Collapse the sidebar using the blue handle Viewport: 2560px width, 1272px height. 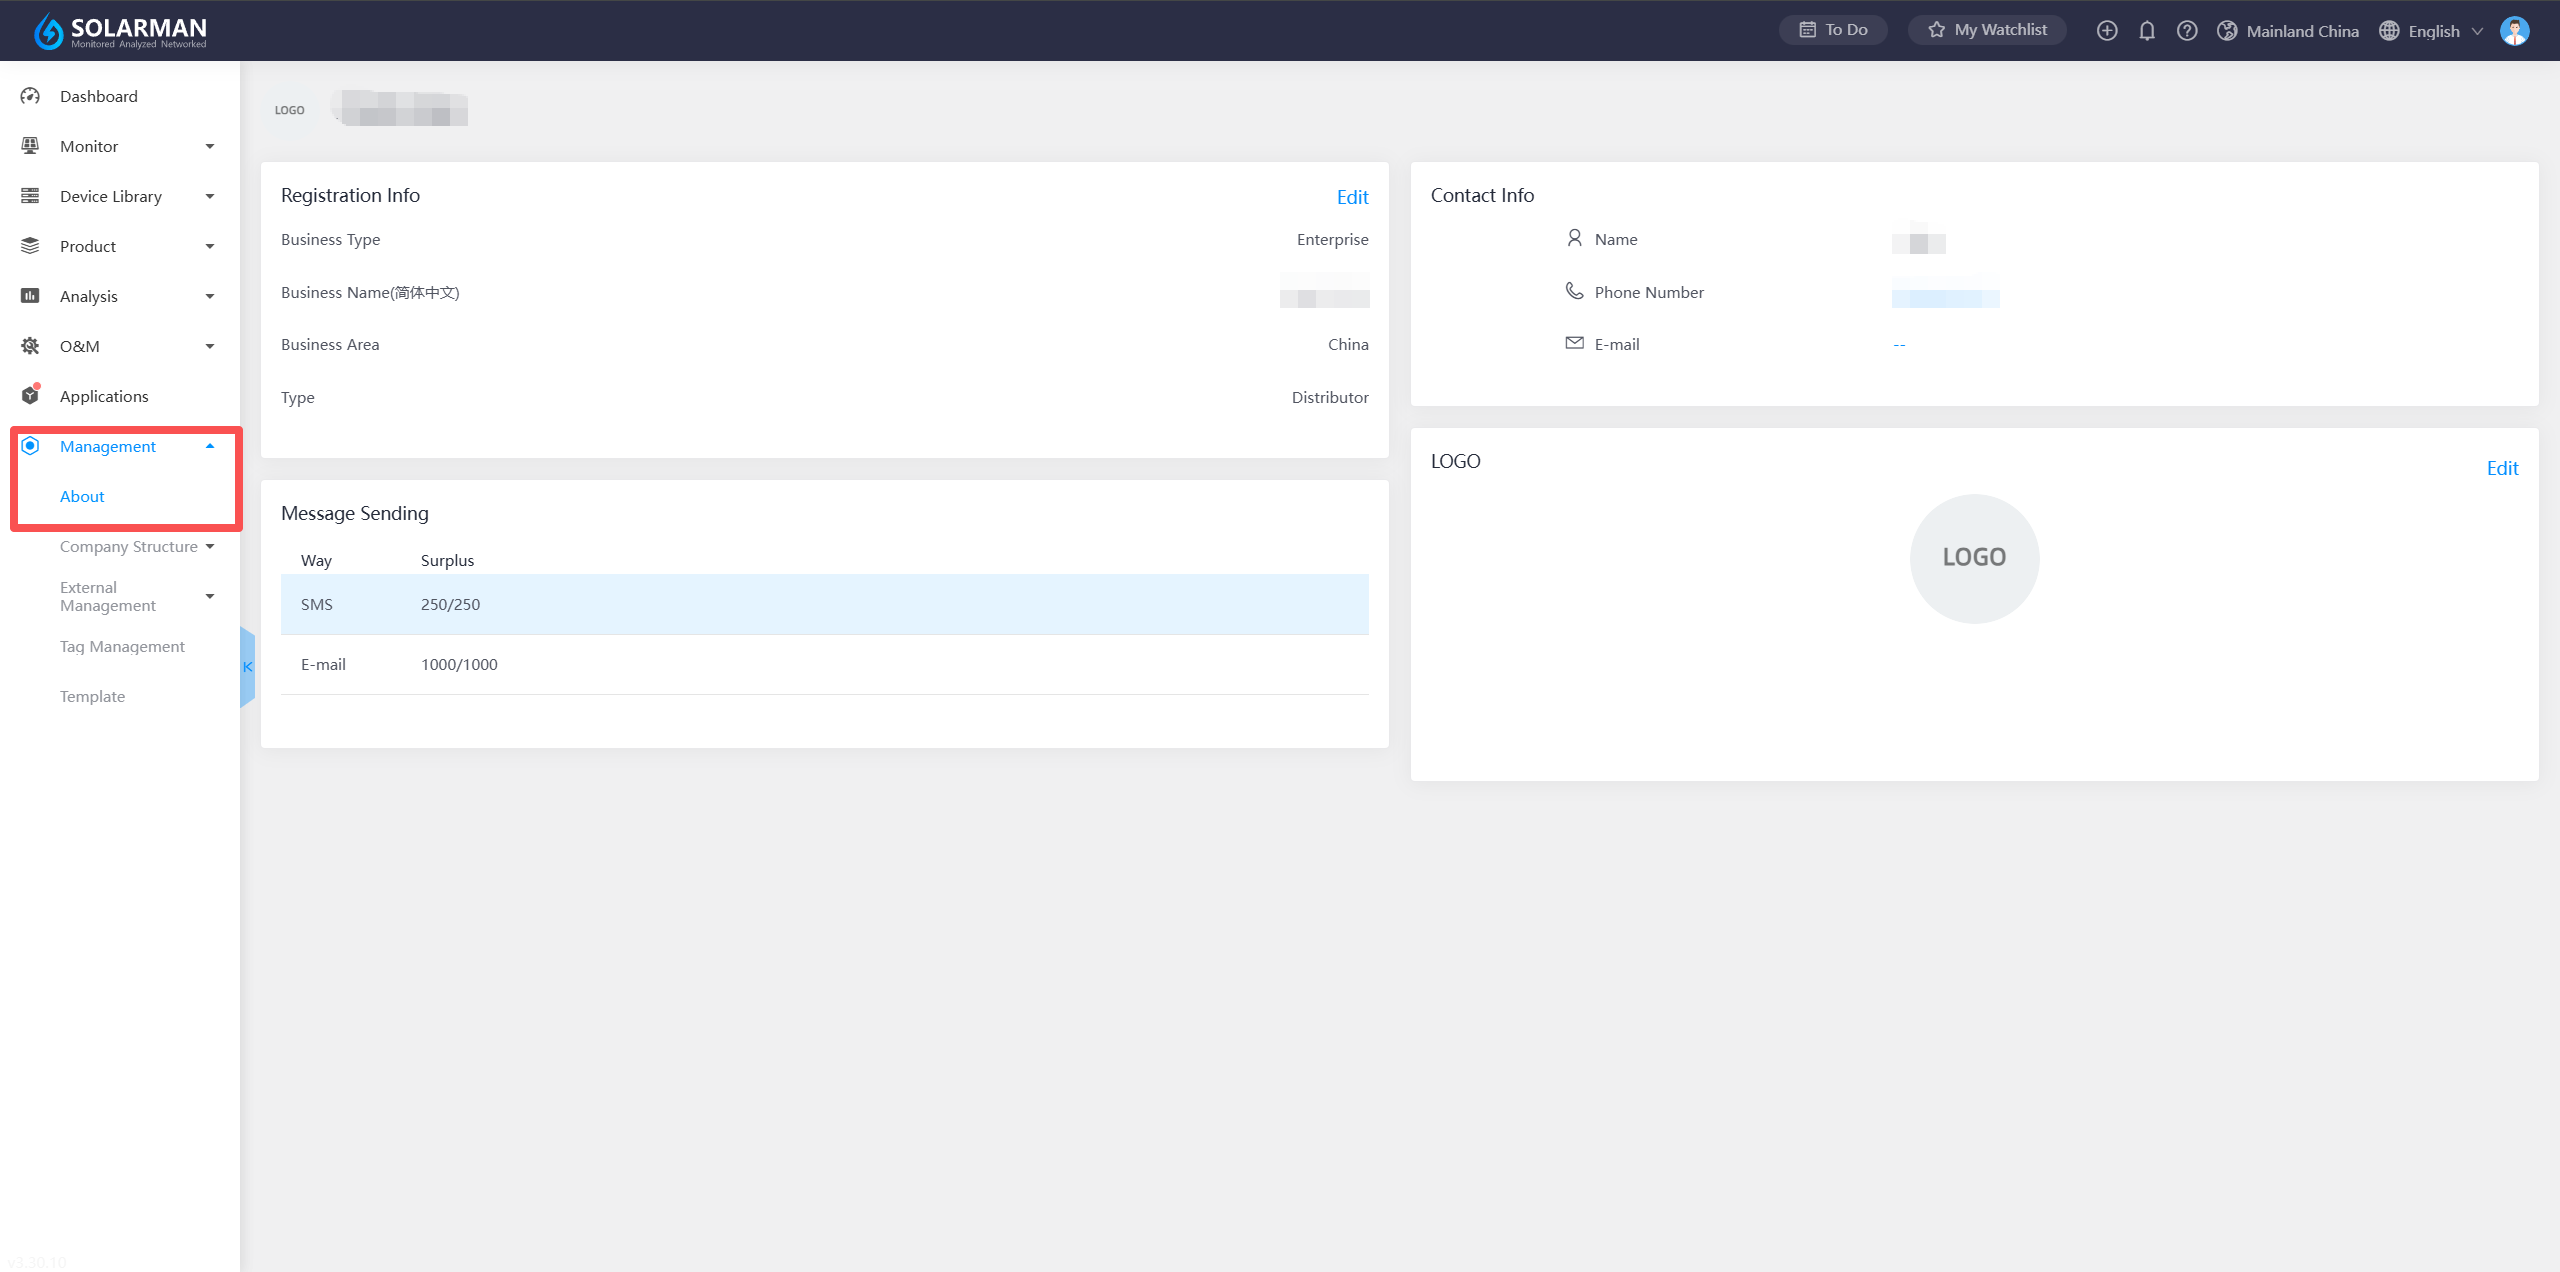point(247,667)
